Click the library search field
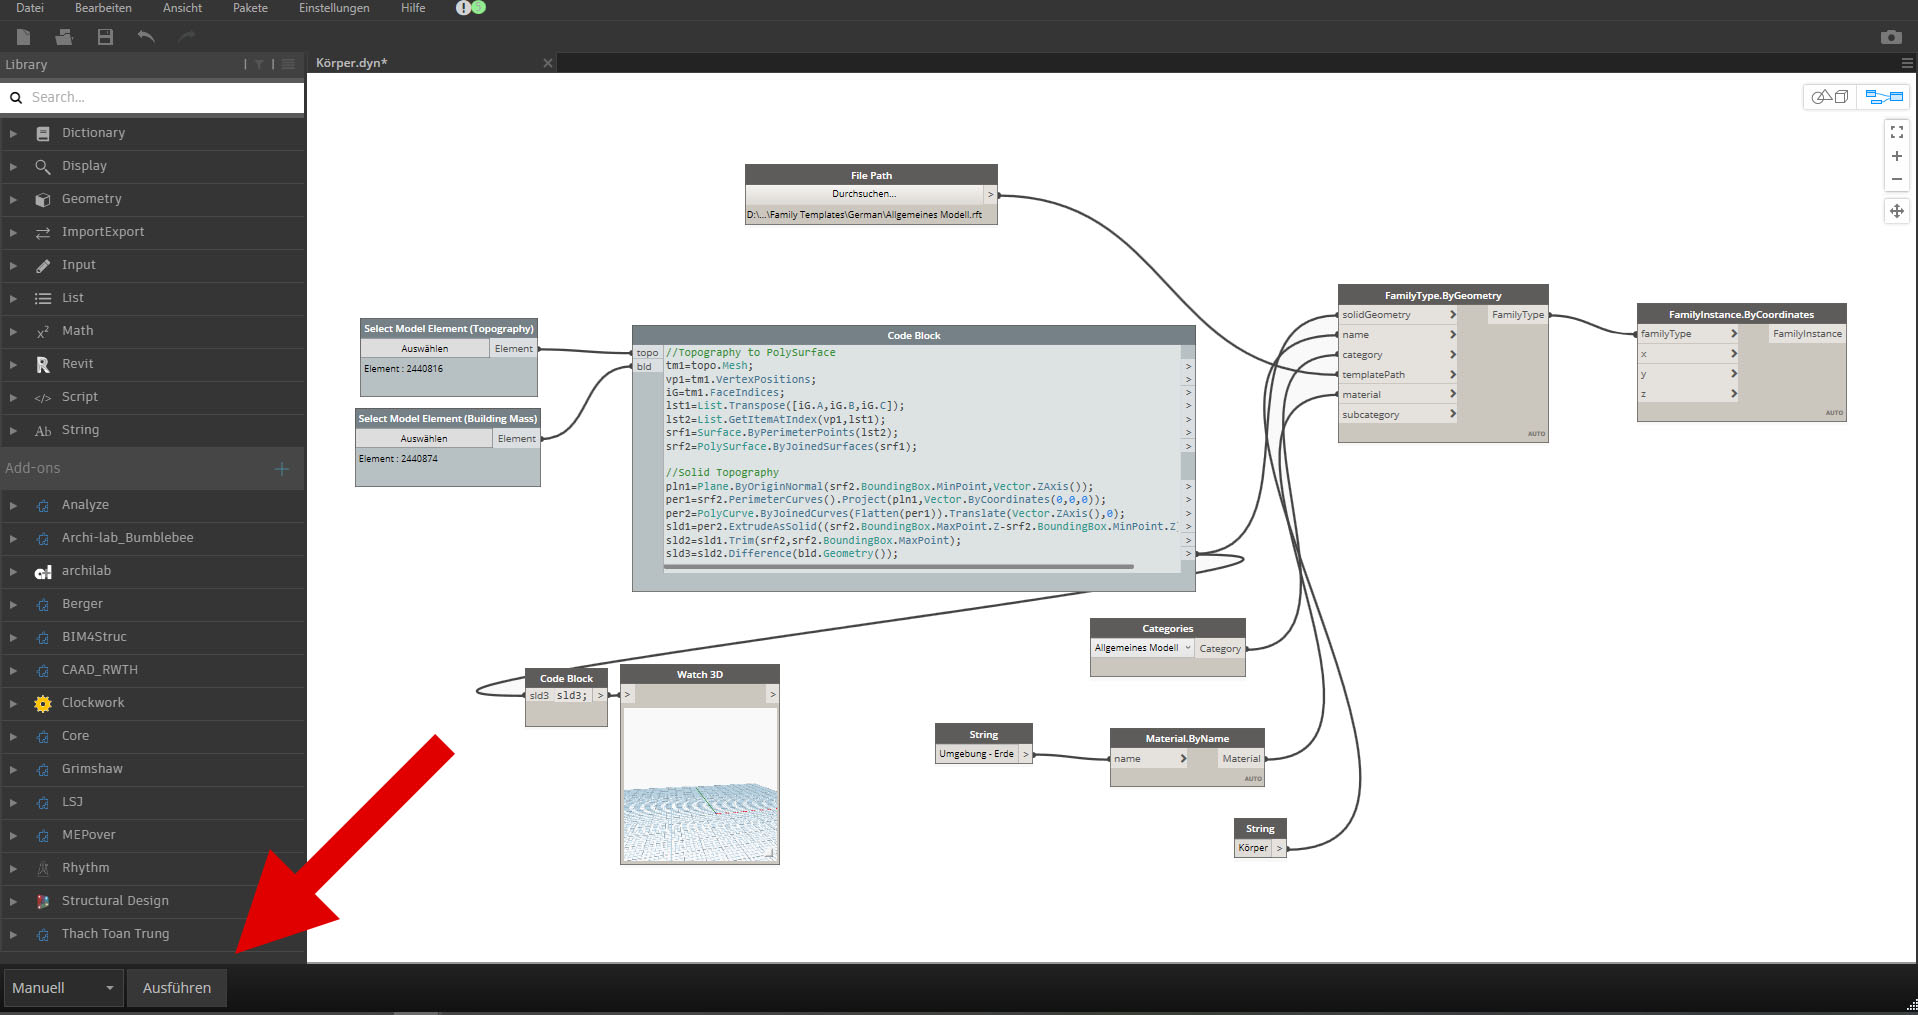The height and width of the screenshot is (1015, 1918). [x=160, y=97]
